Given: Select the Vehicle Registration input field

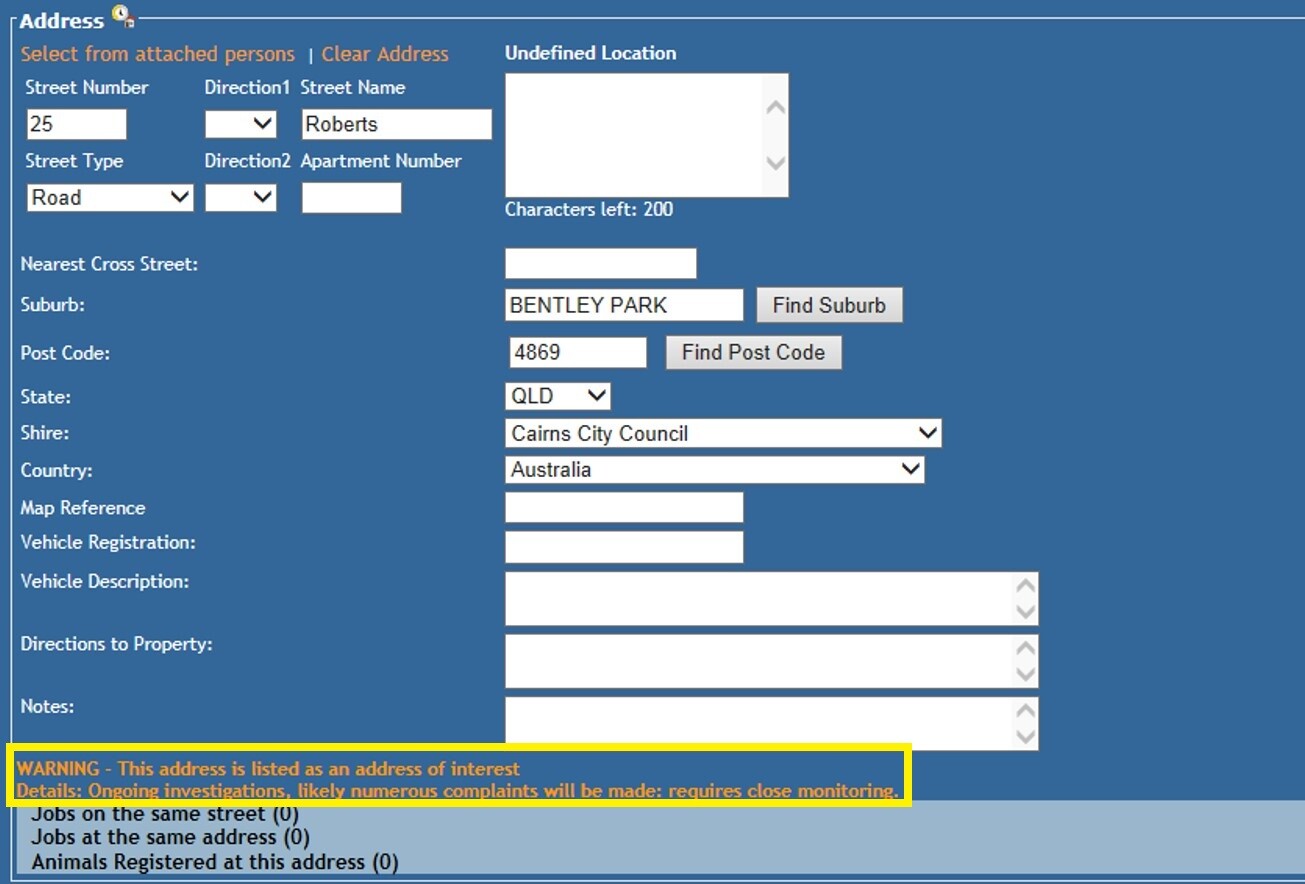Looking at the screenshot, I should tap(624, 547).
